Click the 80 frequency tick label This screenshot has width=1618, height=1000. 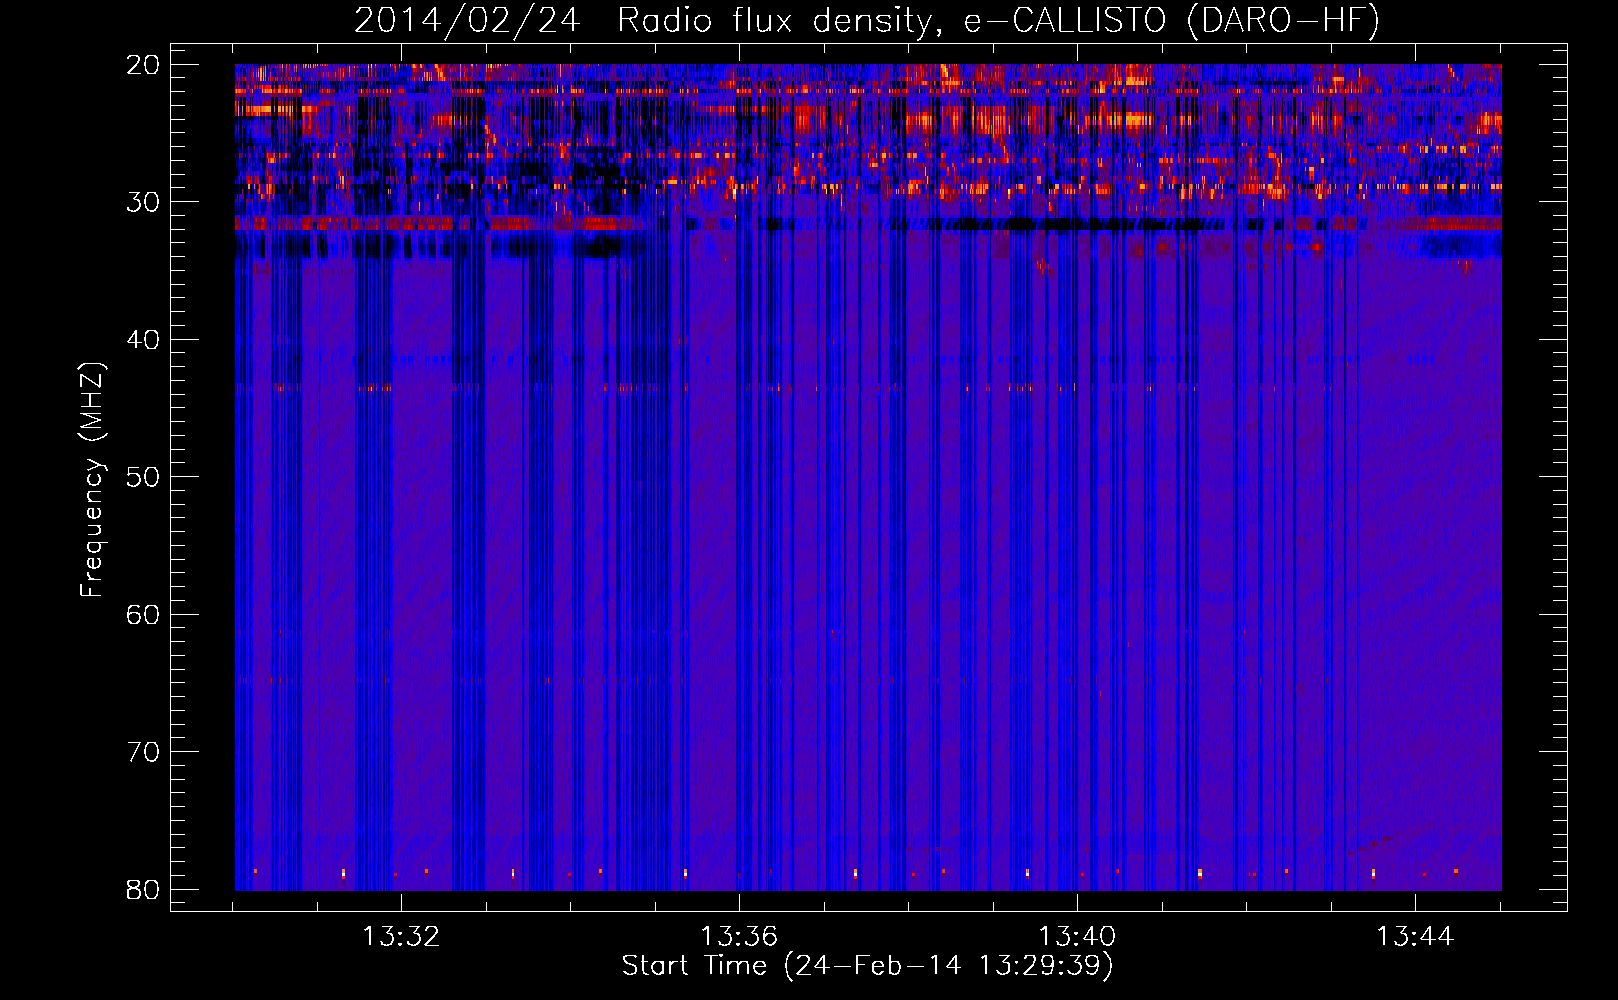pyautogui.click(x=143, y=889)
